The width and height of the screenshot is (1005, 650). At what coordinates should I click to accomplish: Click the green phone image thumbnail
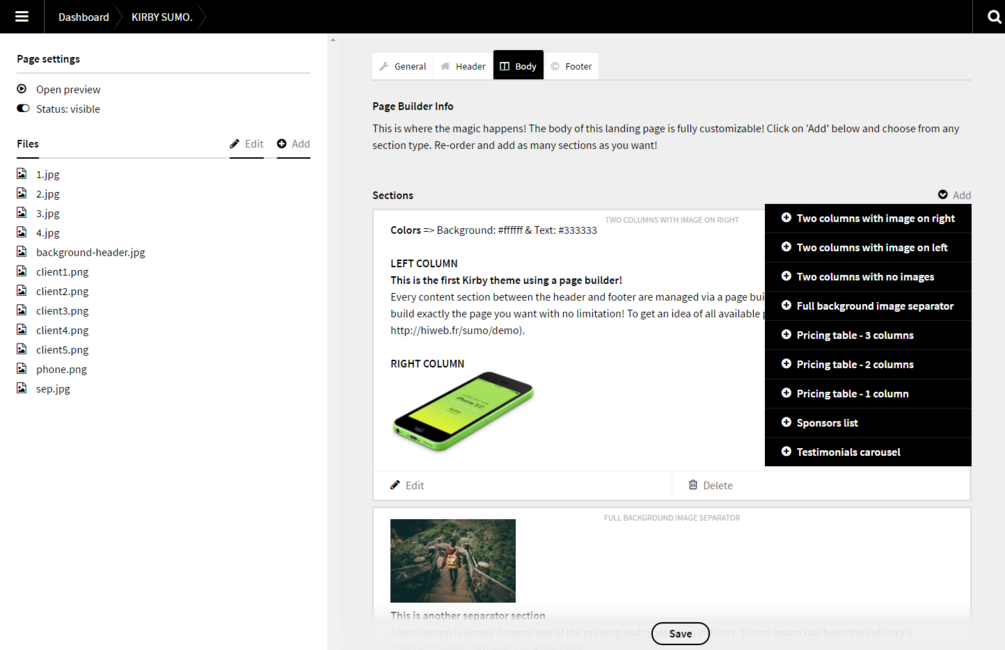point(463,411)
